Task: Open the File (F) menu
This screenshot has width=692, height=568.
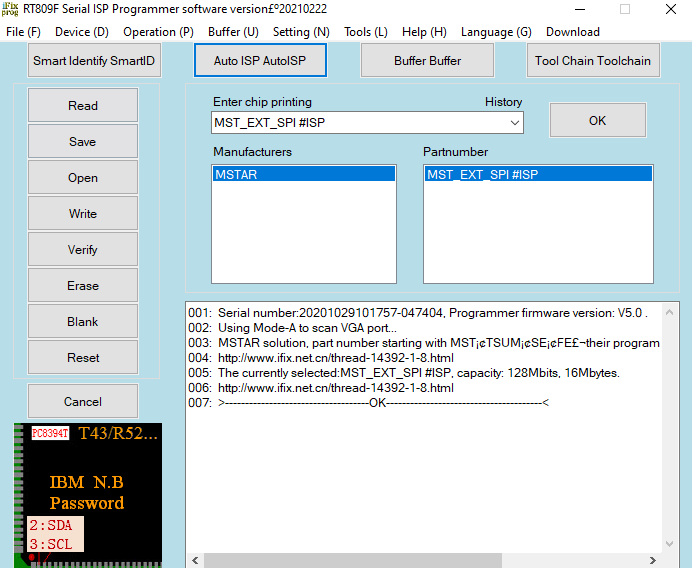Action: pos(23,32)
